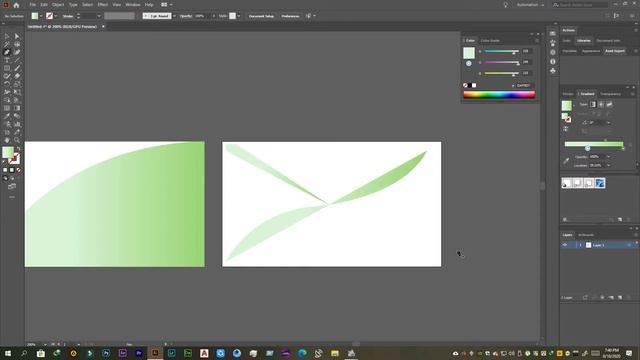The height and width of the screenshot is (360, 640).
Task: Select the Shape Builder tool
Action: point(7,100)
